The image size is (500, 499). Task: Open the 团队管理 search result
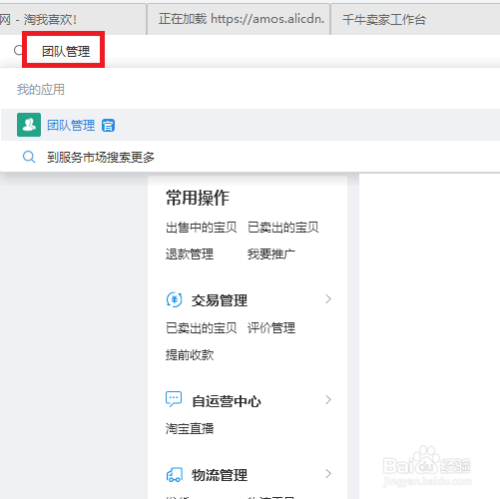[x=250, y=125]
